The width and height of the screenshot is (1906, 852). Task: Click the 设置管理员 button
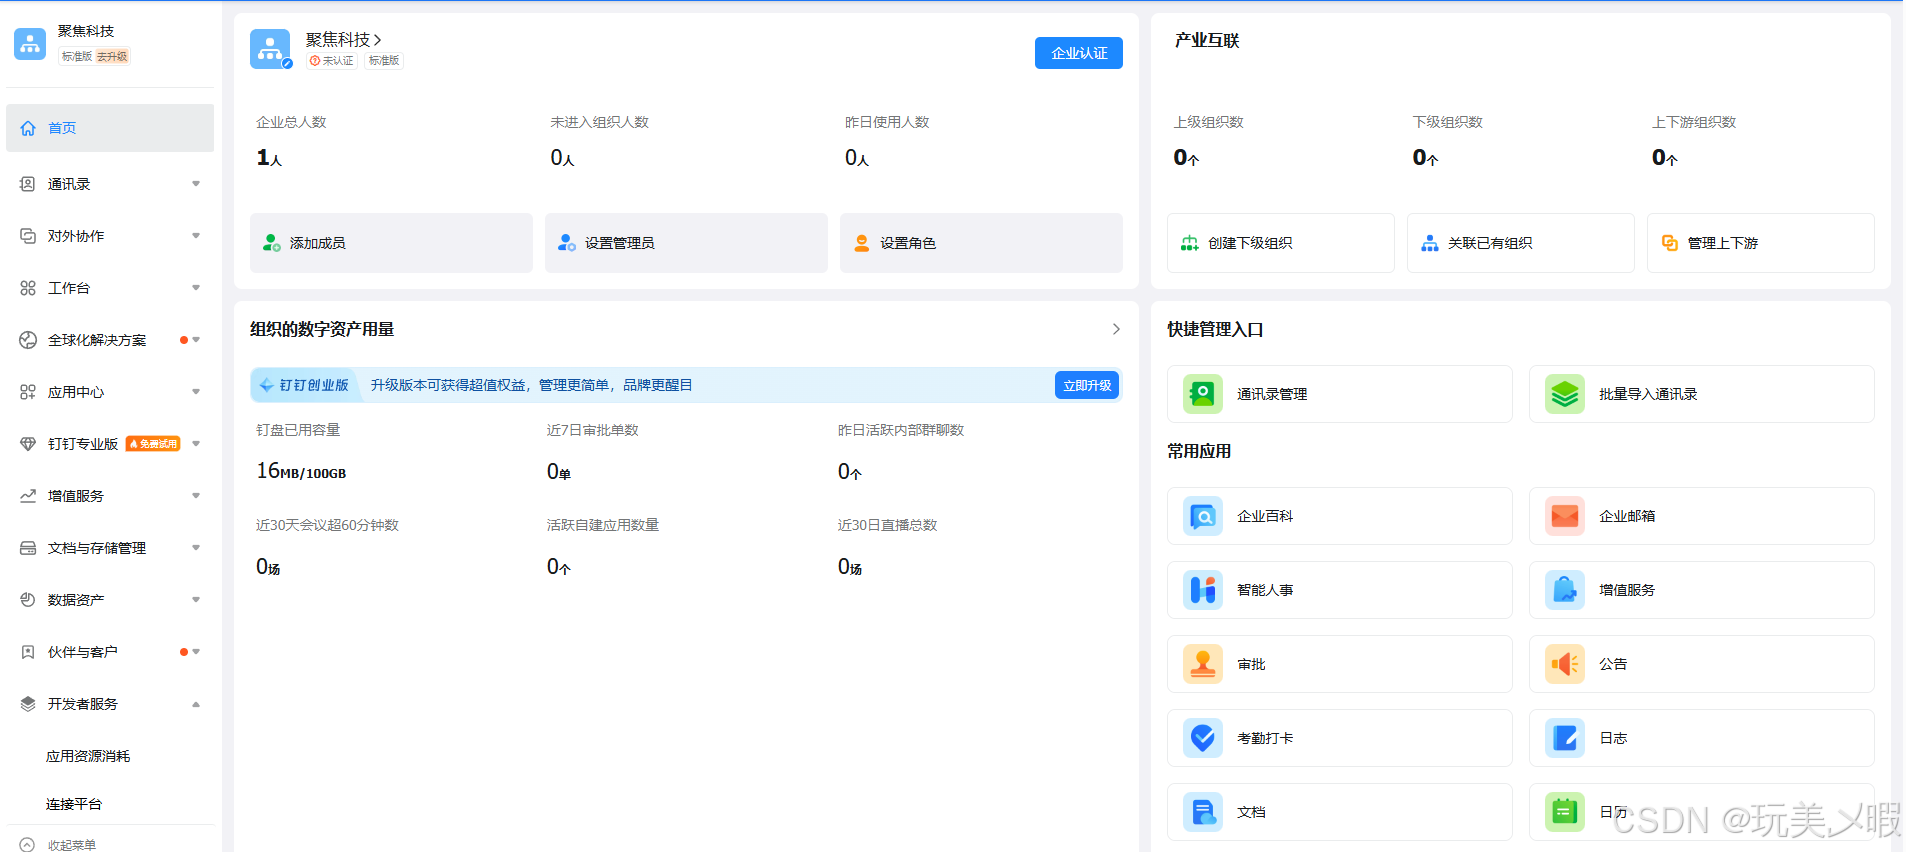(686, 243)
